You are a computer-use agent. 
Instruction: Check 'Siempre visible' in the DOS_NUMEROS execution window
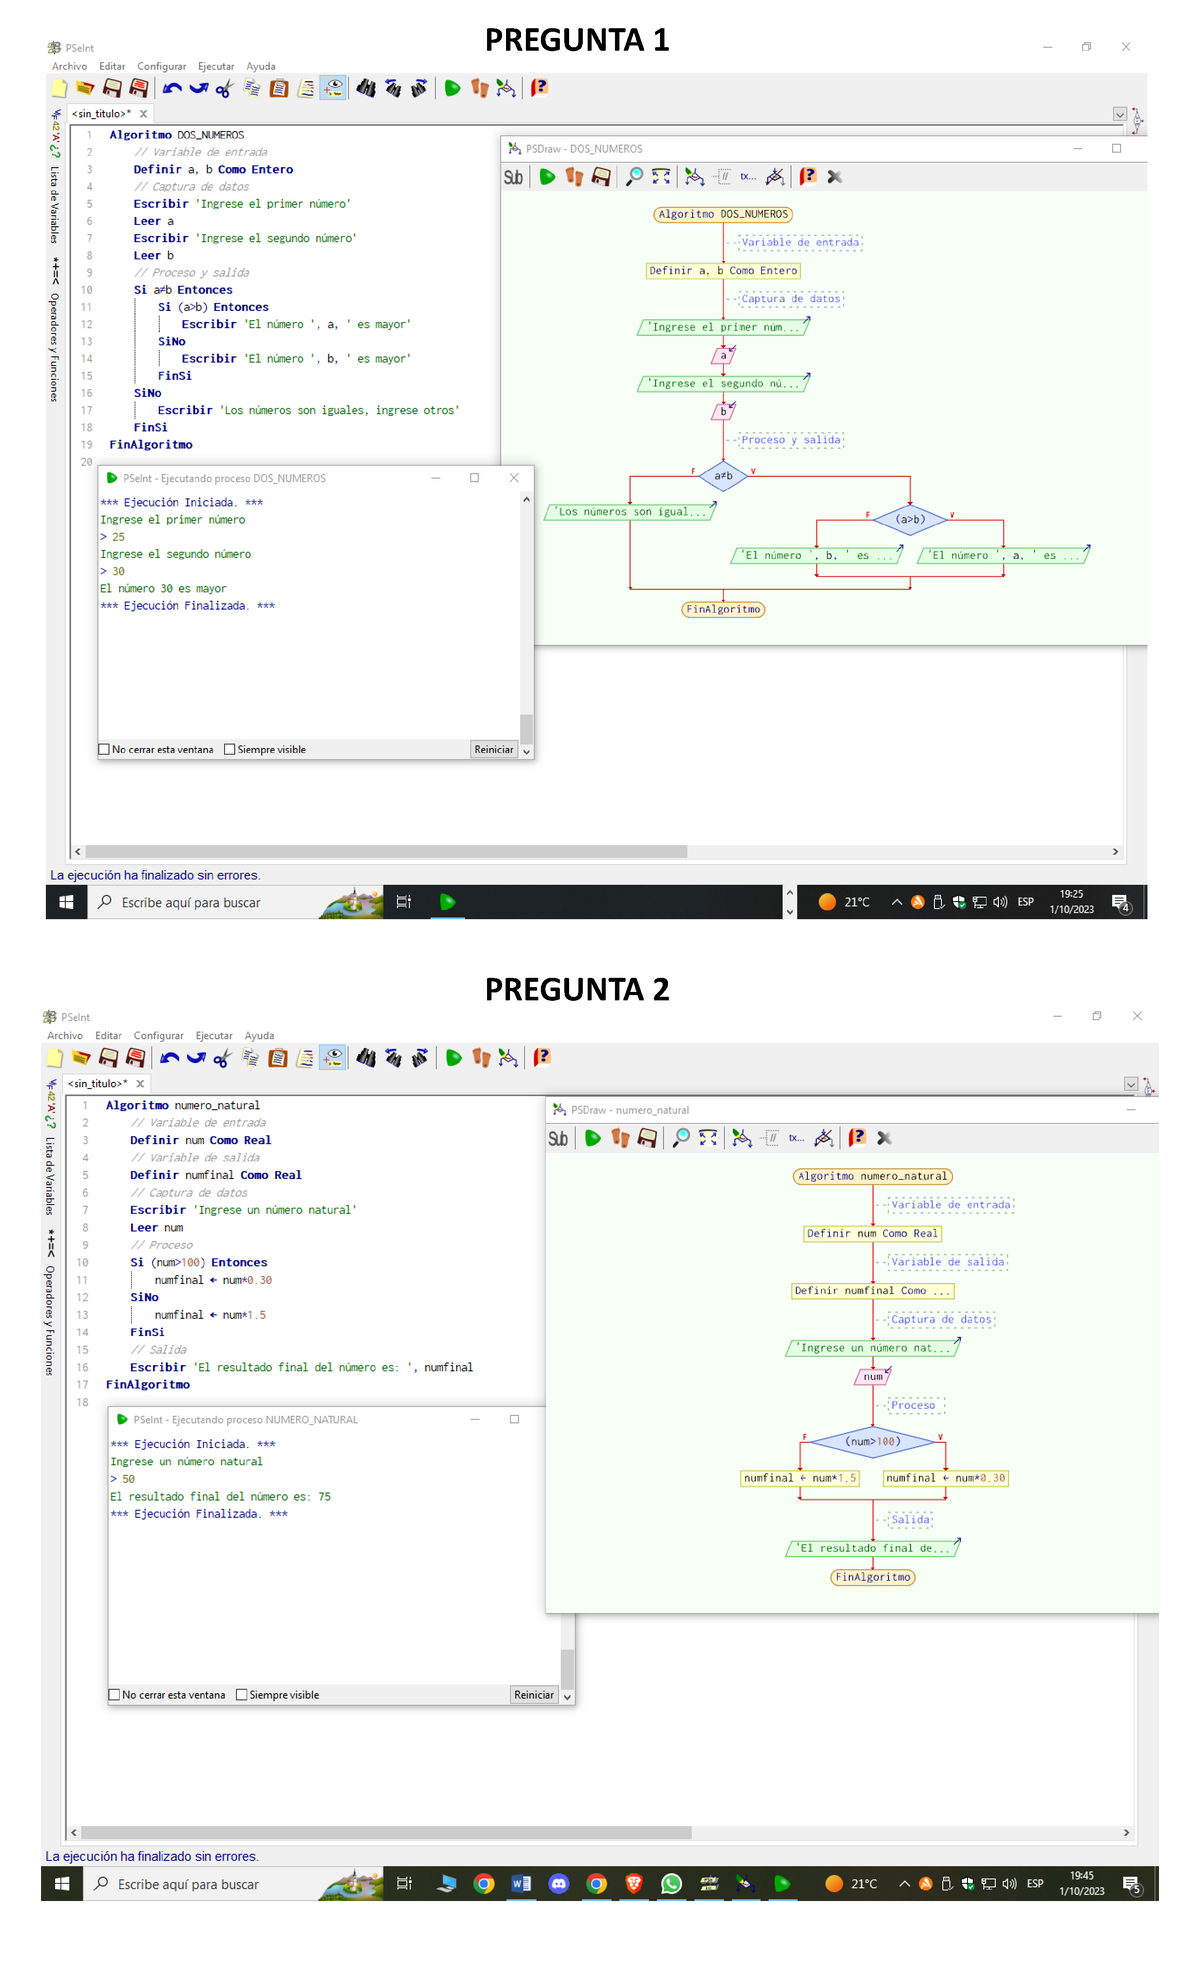pyautogui.click(x=230, y=749)
